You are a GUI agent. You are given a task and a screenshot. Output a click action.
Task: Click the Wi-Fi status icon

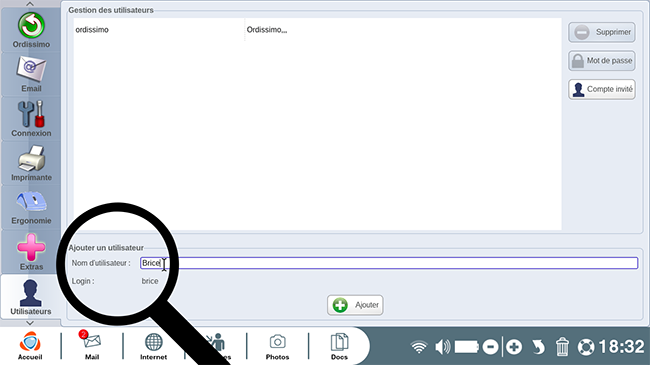[419, 347]
